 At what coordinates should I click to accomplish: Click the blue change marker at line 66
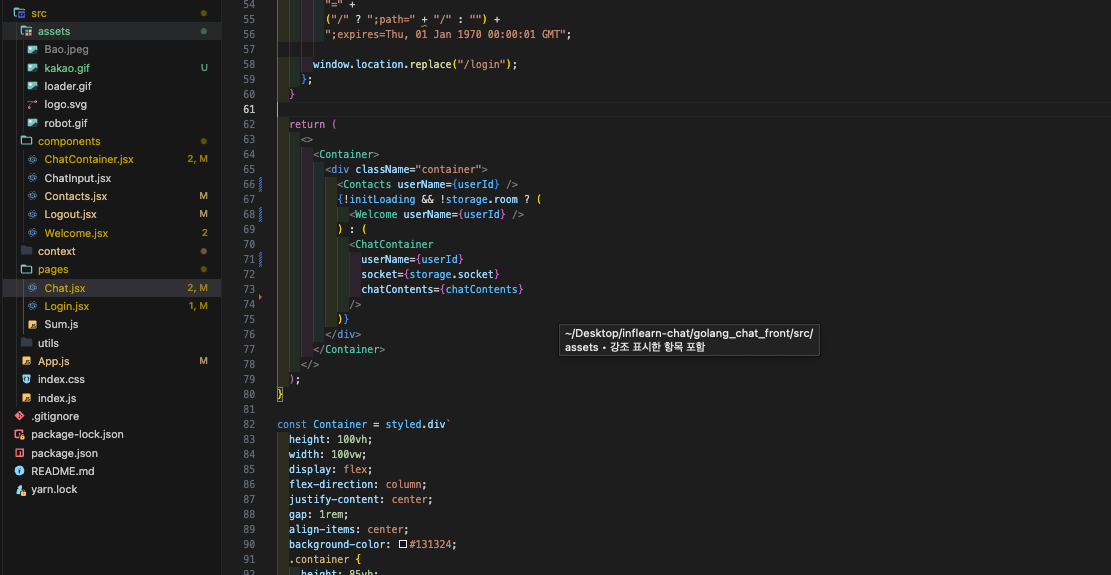tap(260, 185)
